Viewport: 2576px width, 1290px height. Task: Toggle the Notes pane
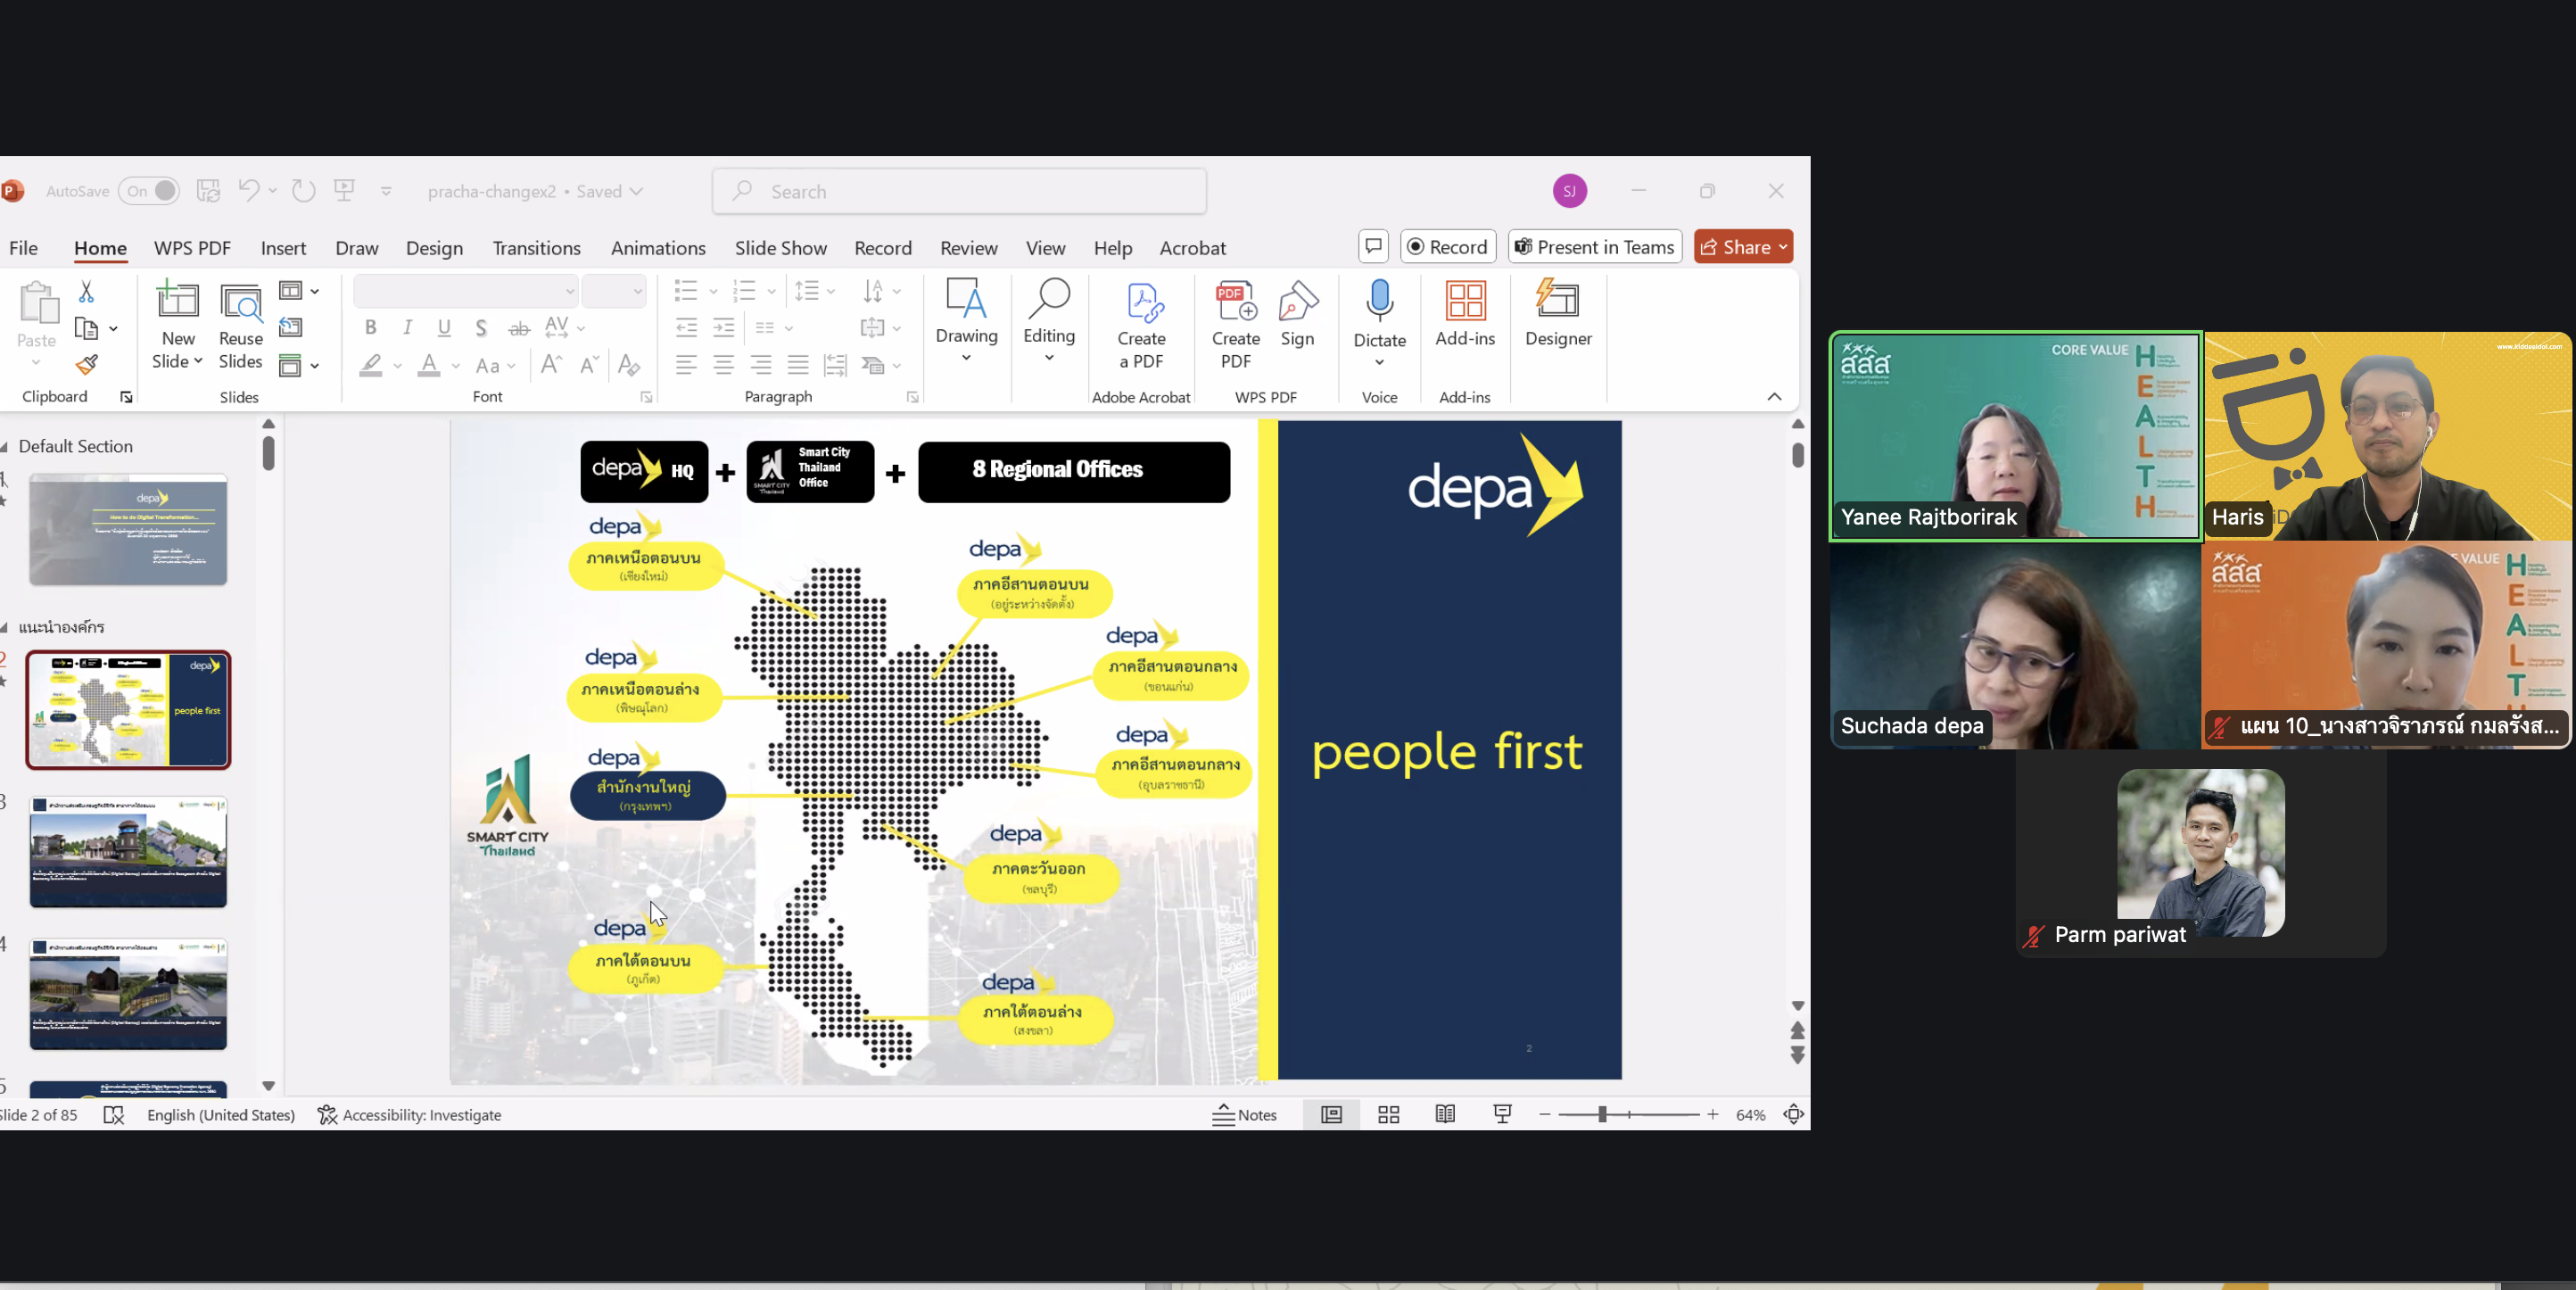1244,1114
